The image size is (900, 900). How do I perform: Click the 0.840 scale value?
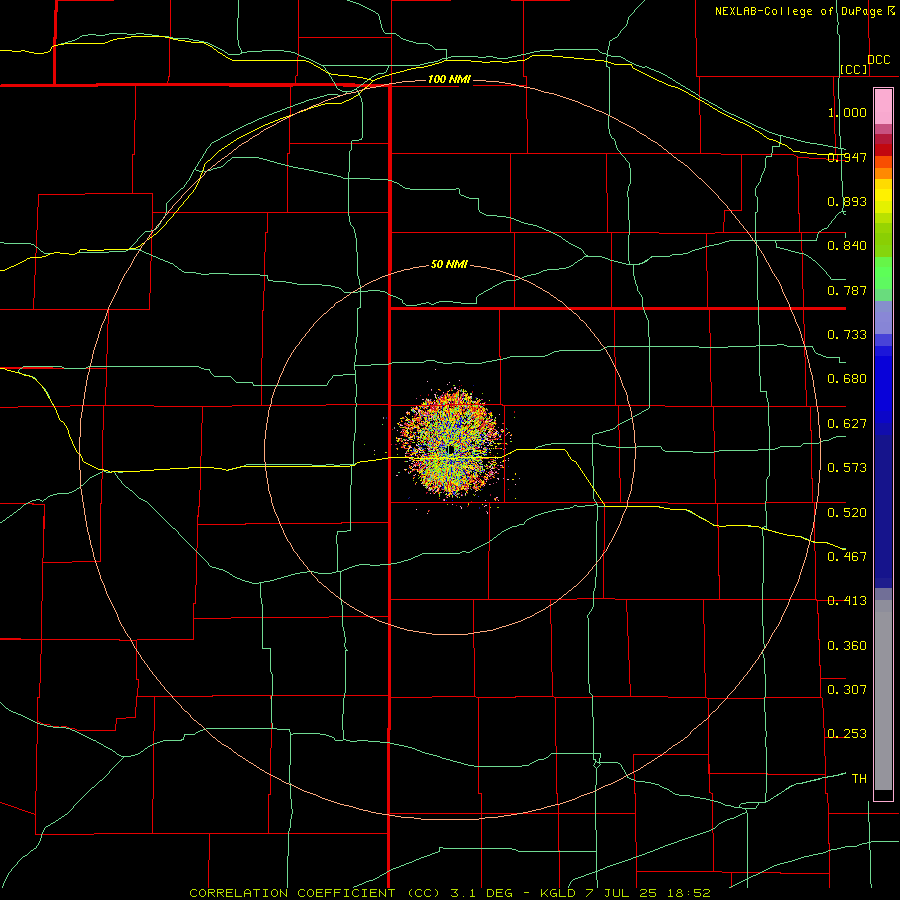pos(847,246)
